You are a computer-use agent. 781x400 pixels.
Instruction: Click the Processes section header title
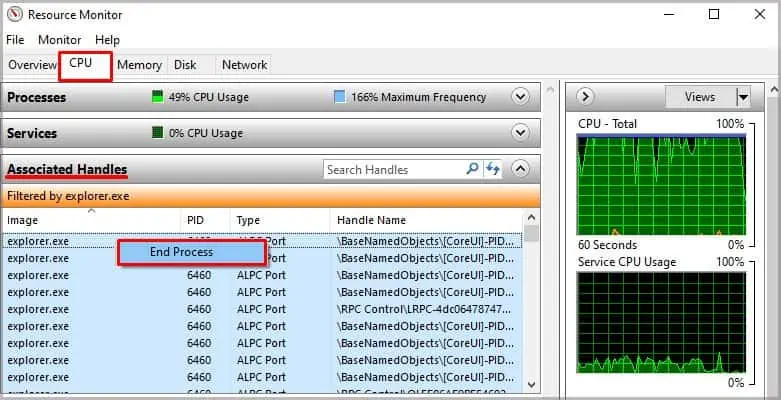point(36,97)
